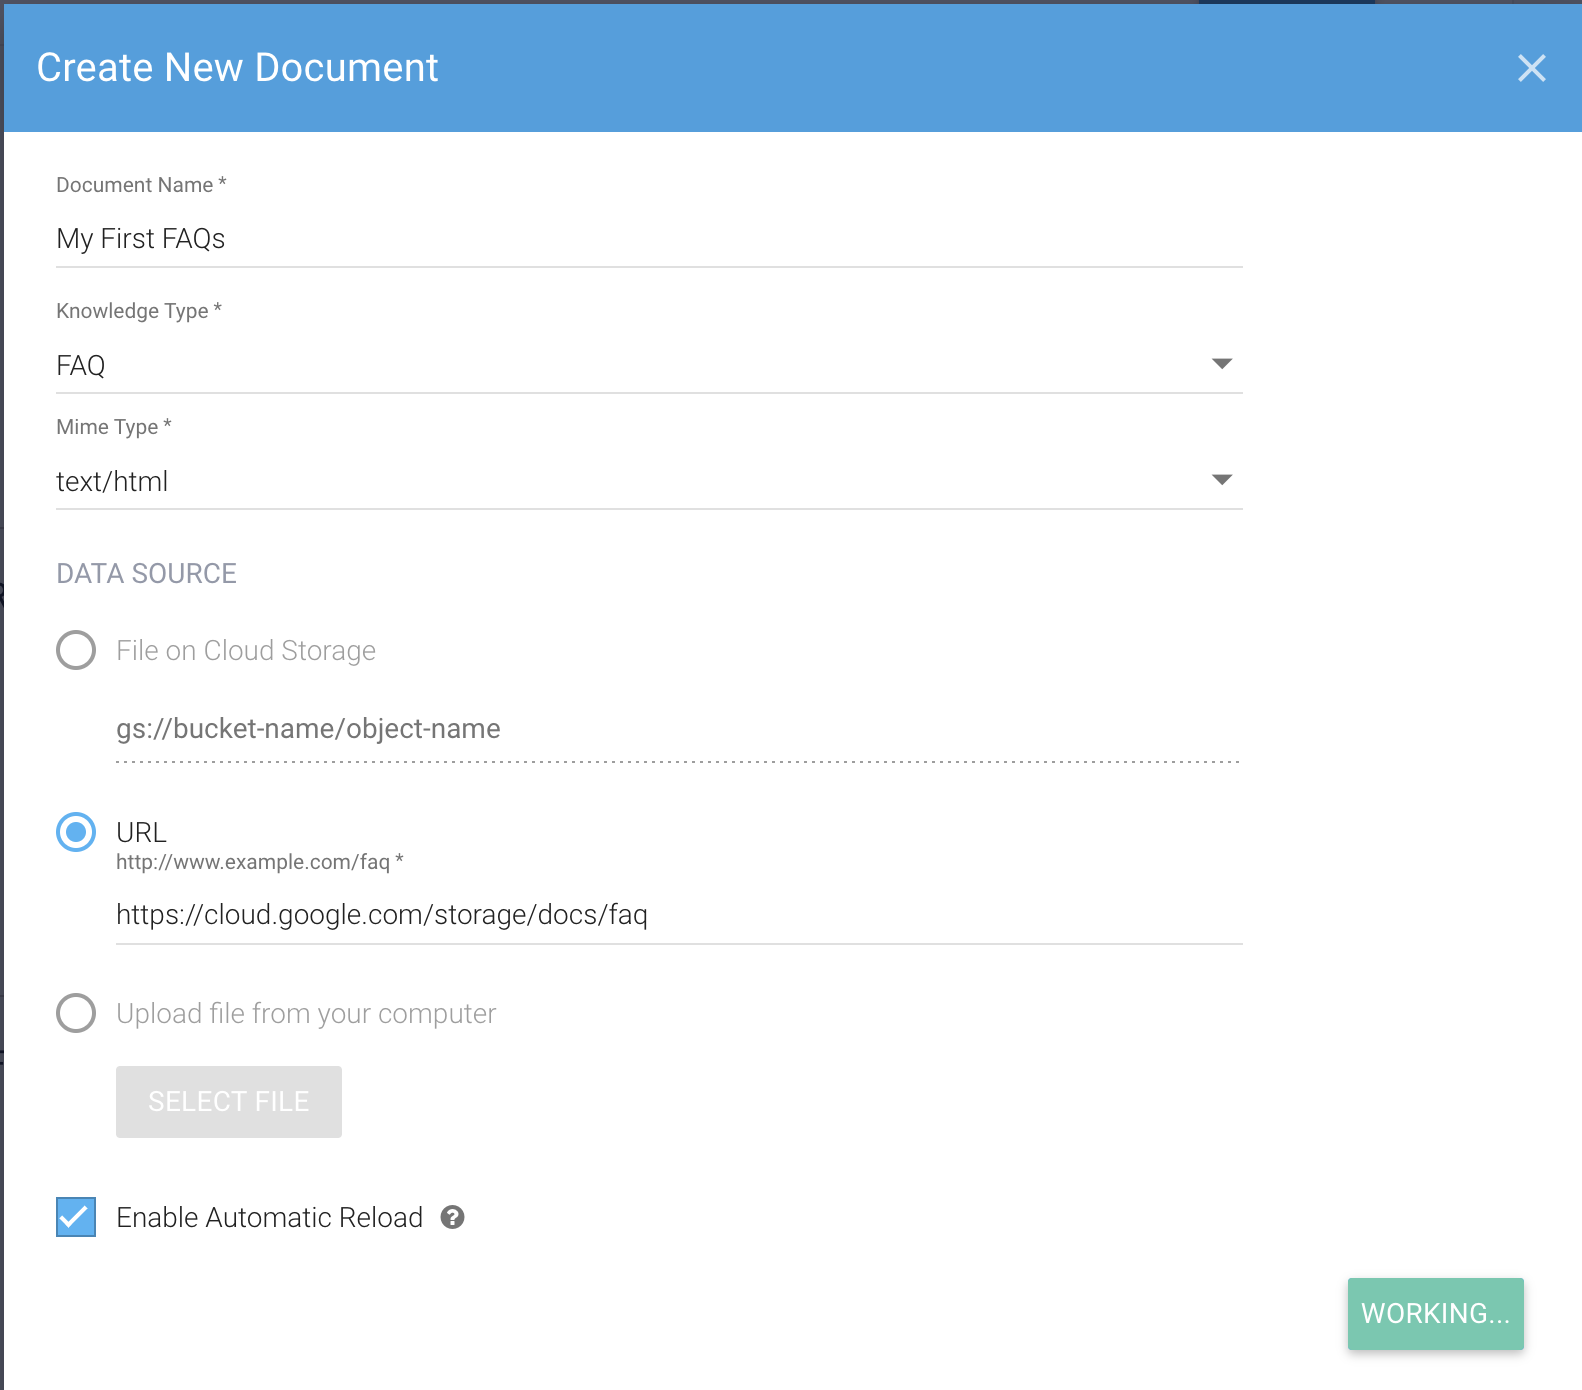Screen dimensions: 1582x1390
Task: Uncheck Enable Automatic Reload checkbox
Action: point(76,1217)
